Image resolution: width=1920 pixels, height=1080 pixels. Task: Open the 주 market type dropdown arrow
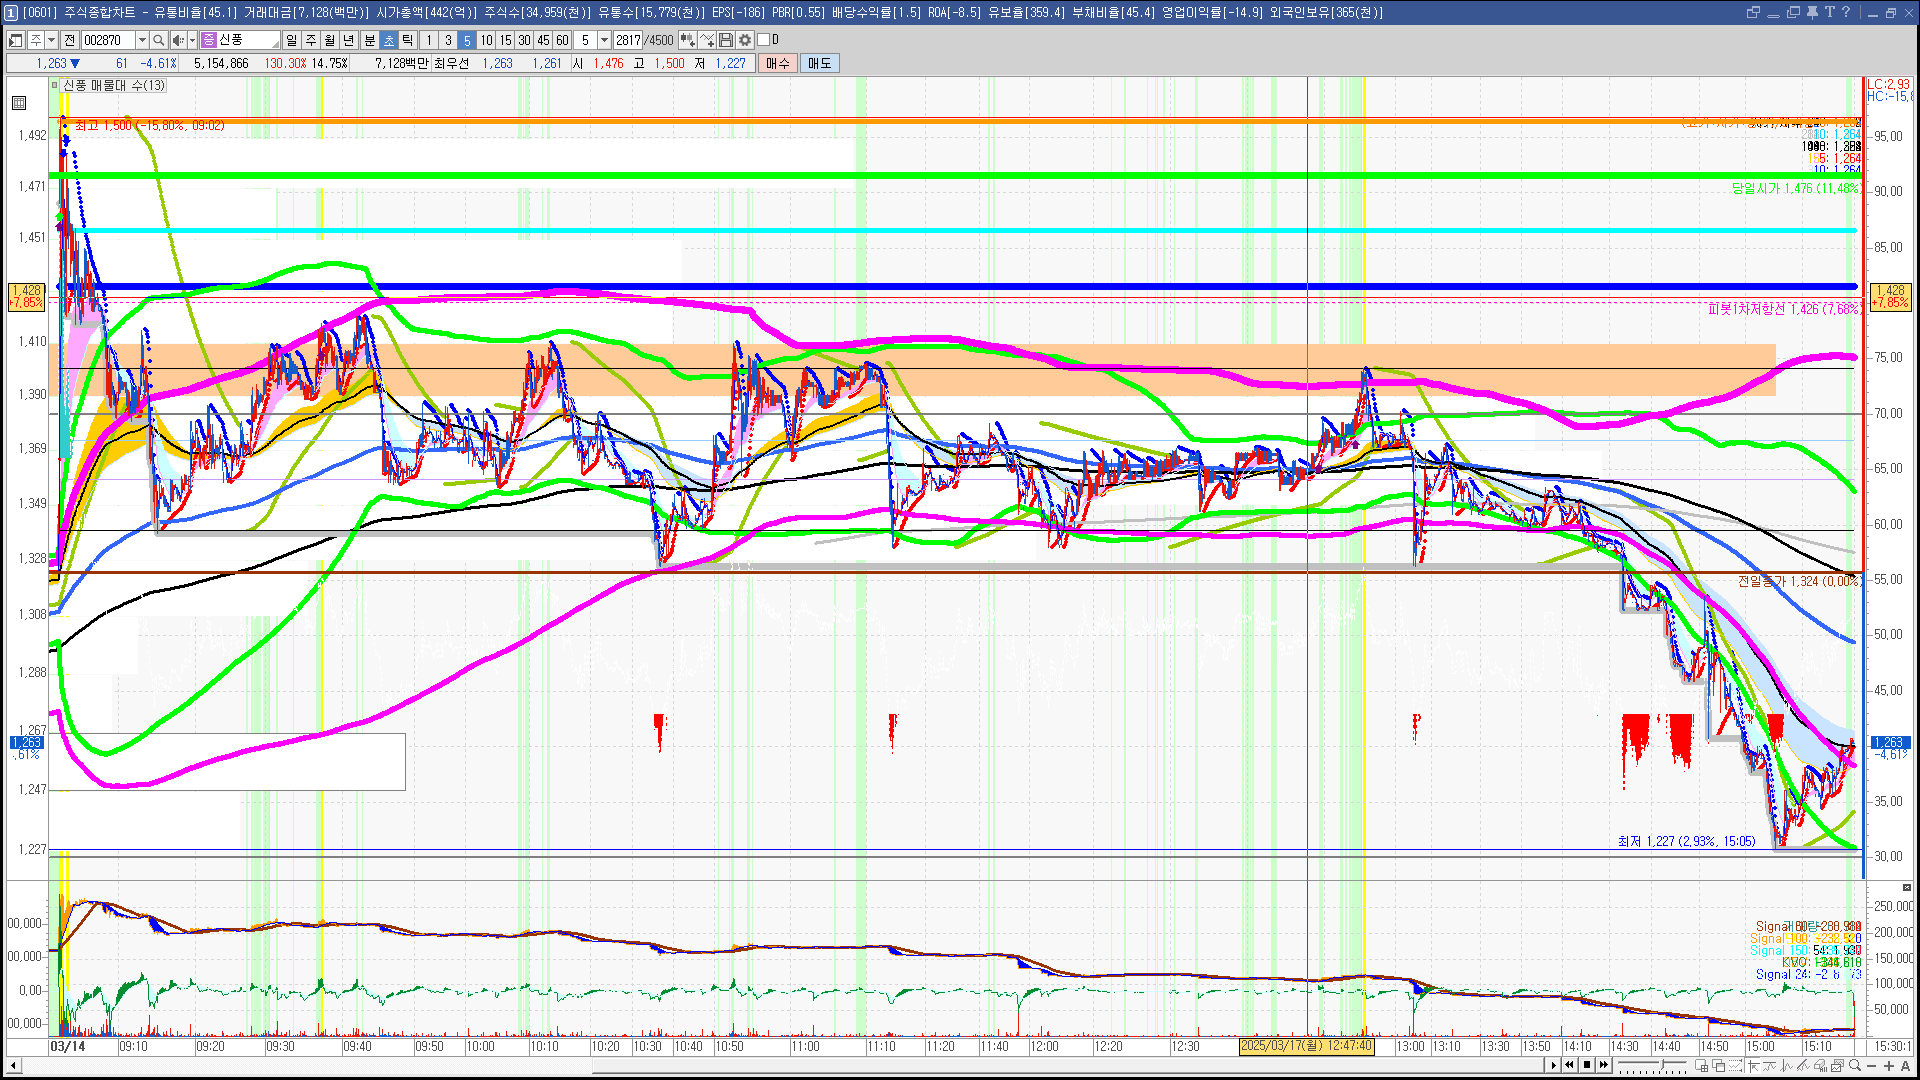(x=51, y=40)
